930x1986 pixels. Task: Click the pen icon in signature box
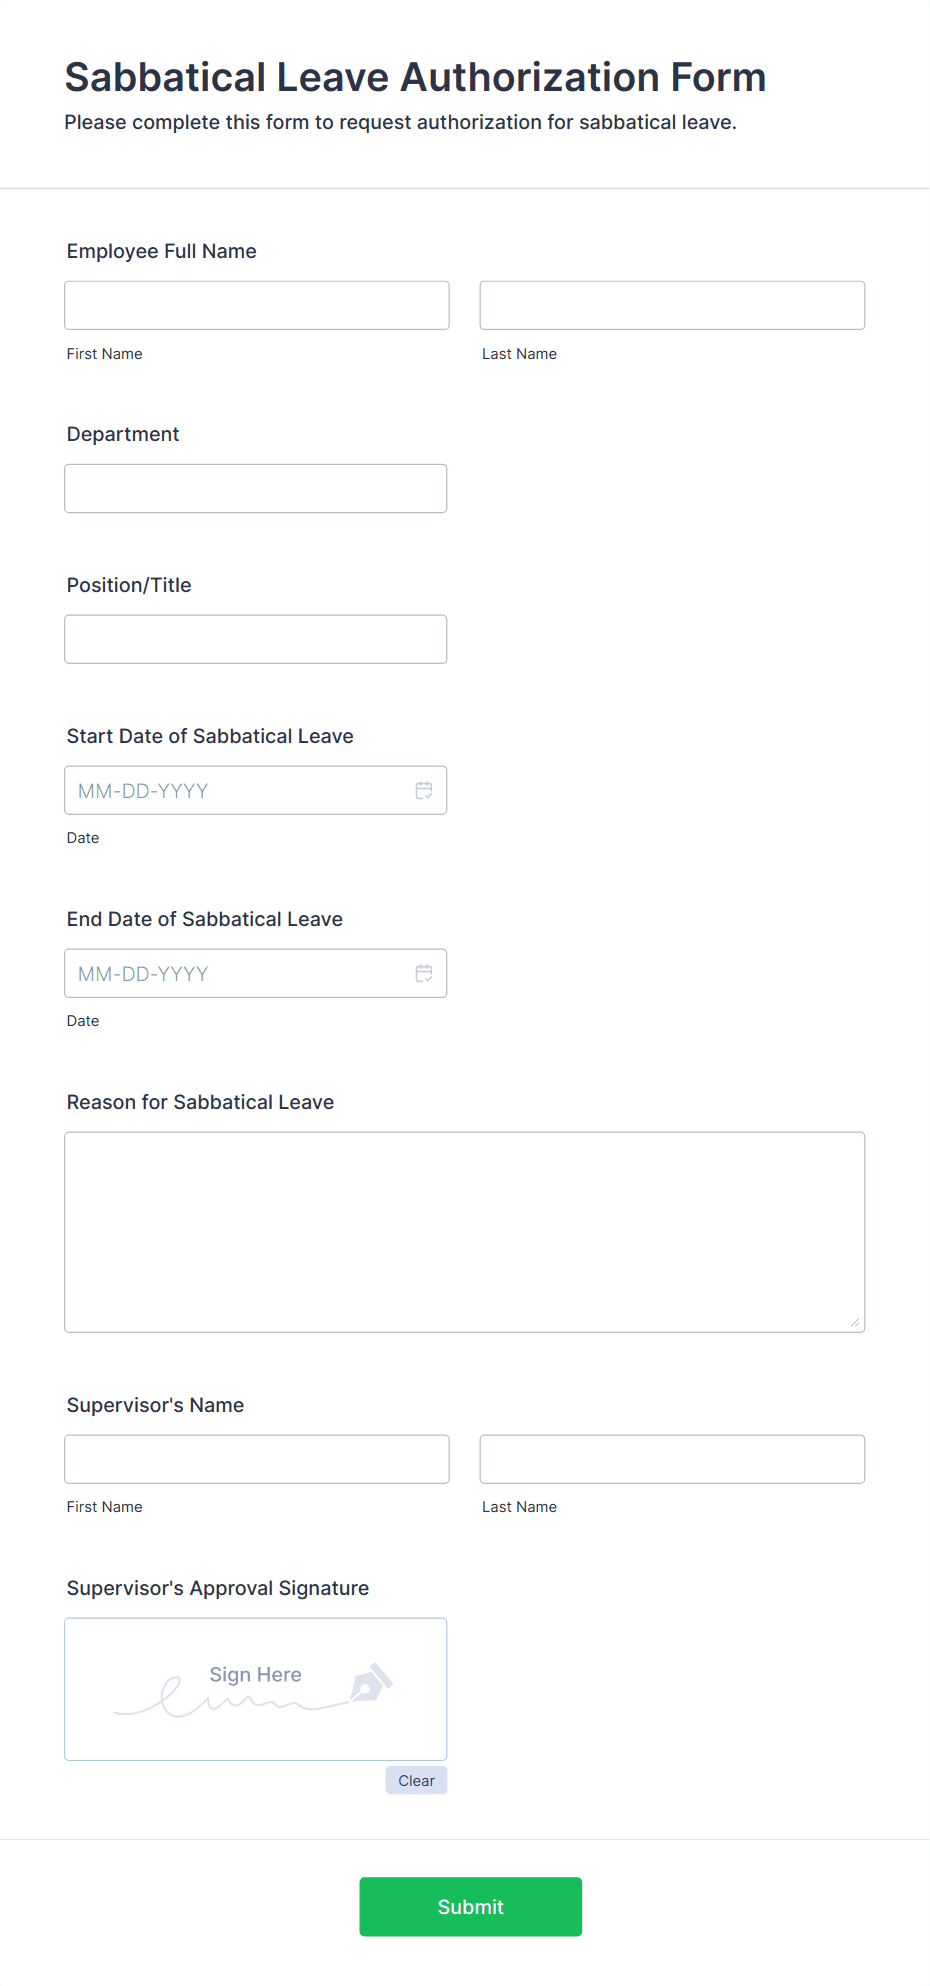371,1682
